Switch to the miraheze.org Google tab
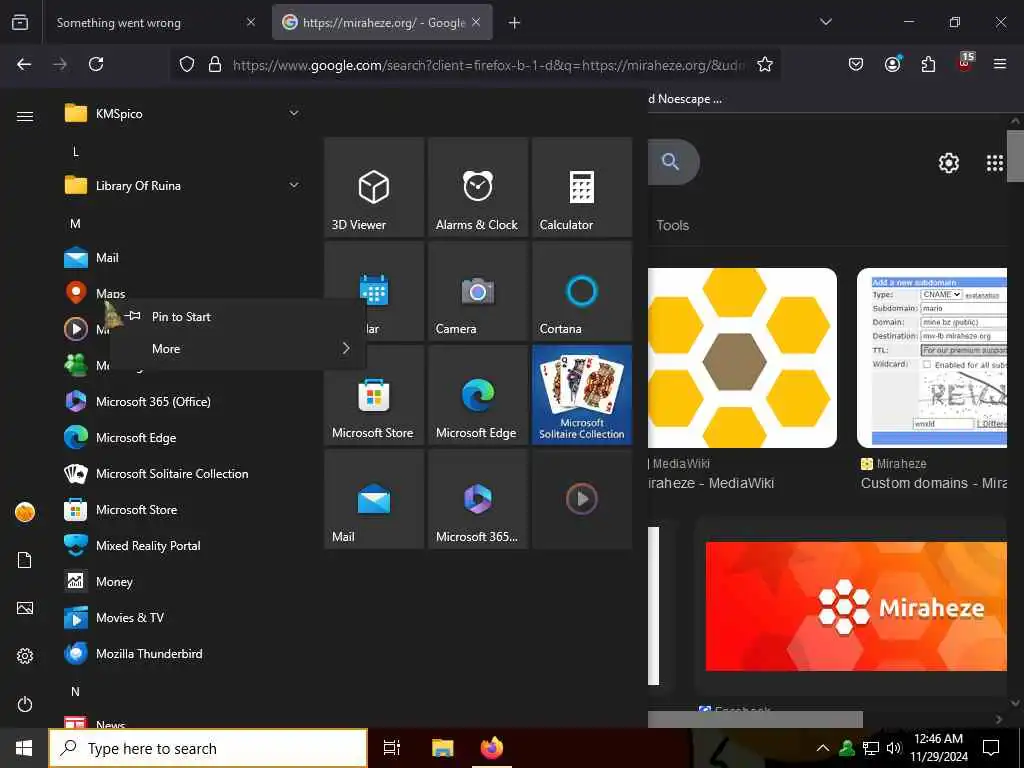Screen dimensions: 1024x768 (382, 23)
